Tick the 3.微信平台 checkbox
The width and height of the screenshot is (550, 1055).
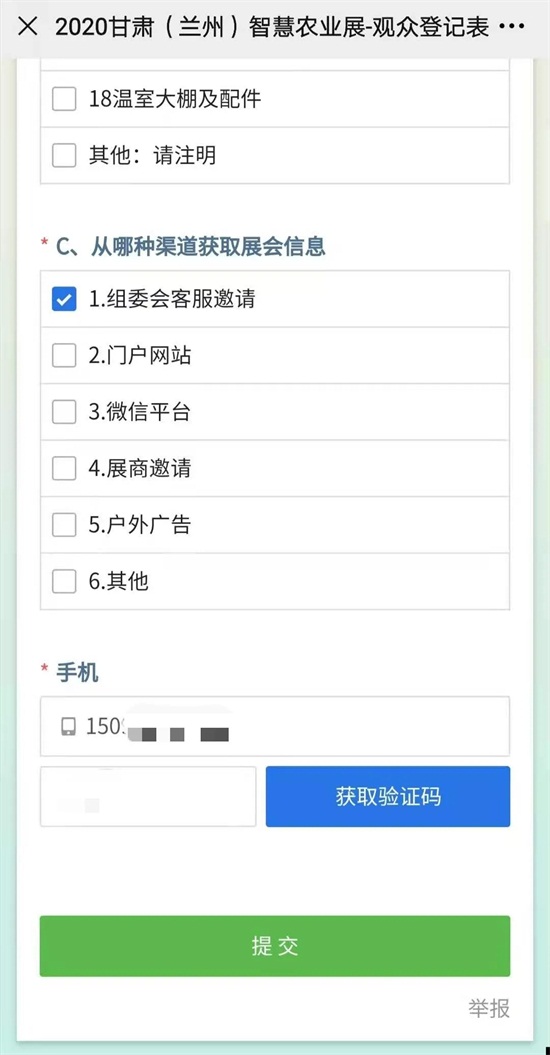click(64, 412)
